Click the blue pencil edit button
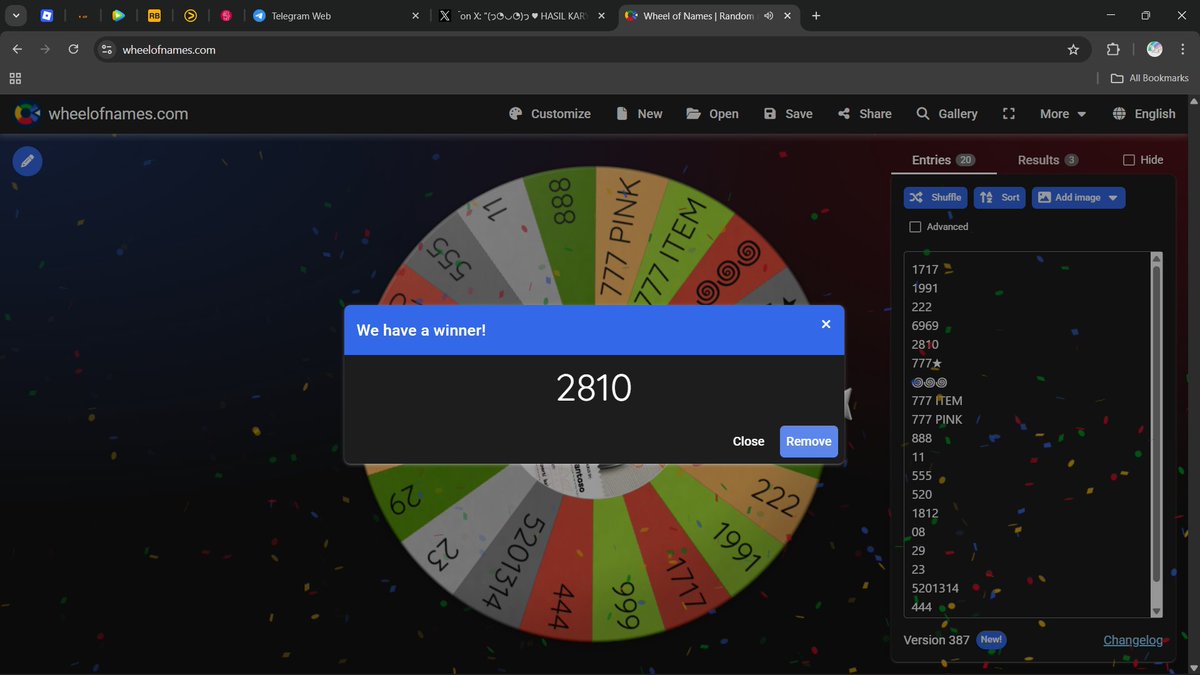Image resolution: width=1200 pixels, height=675 pixels. (27, 160)
